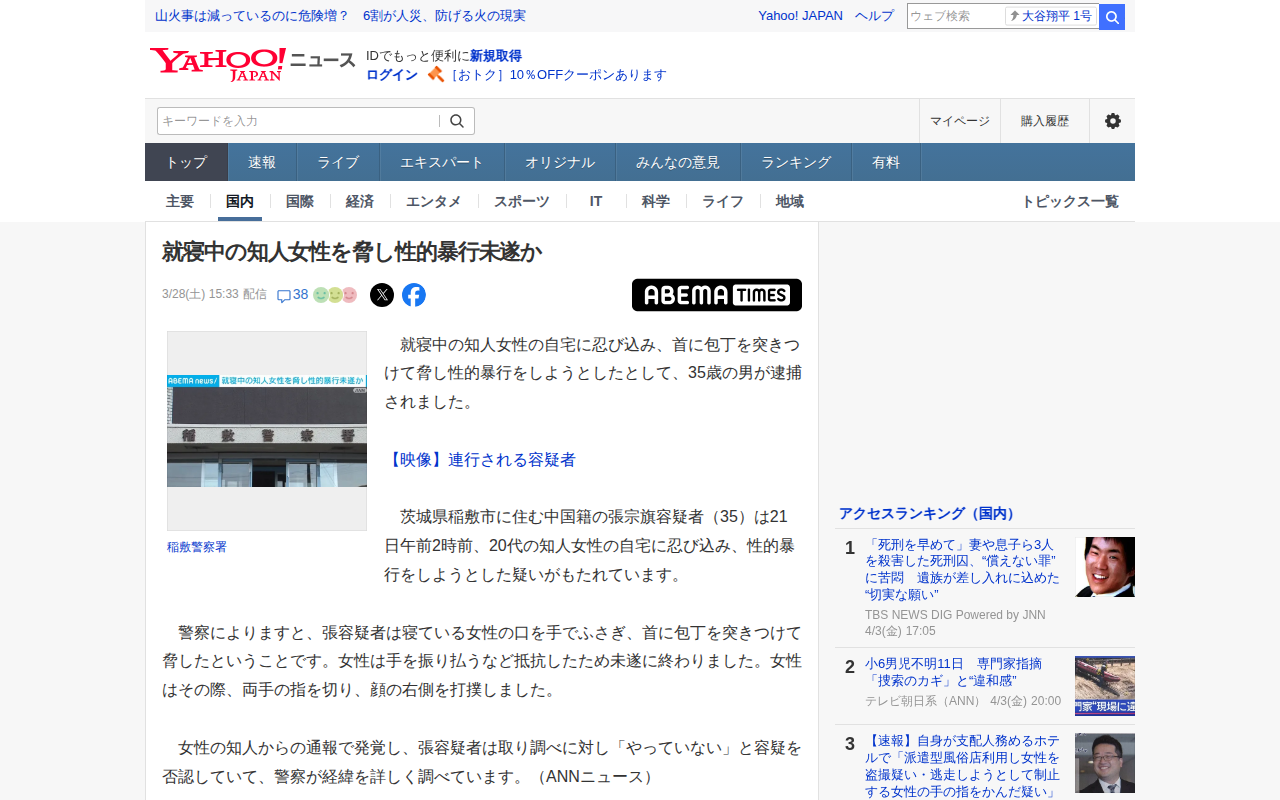Open the エンタメ category
This screenshot has height=800, width=1280.
click(434, 201)
